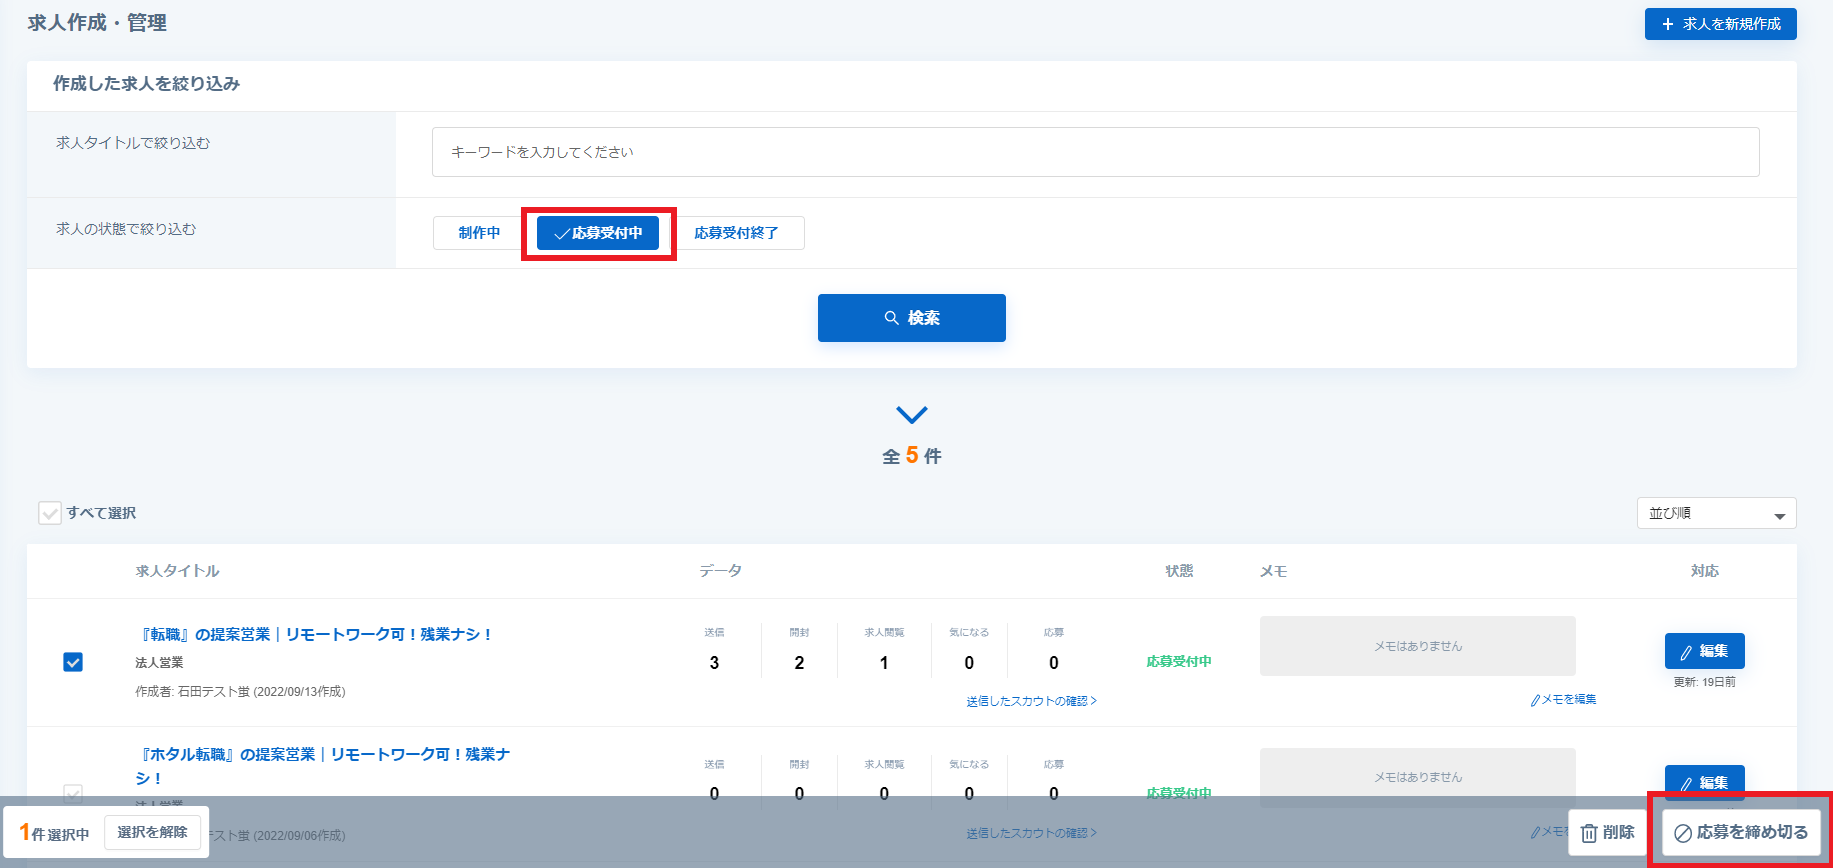Viewport: 1833px width, 868px height.
Task: Collapse the filter panel with blue chevron
Action: point(912,414)
